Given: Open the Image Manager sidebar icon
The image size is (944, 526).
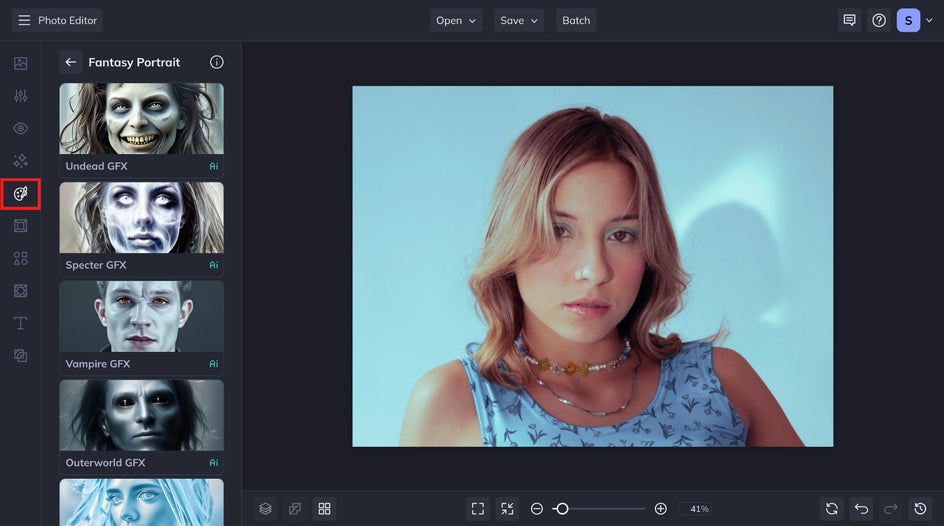Looking at the screenshot, I should (20, 63).
